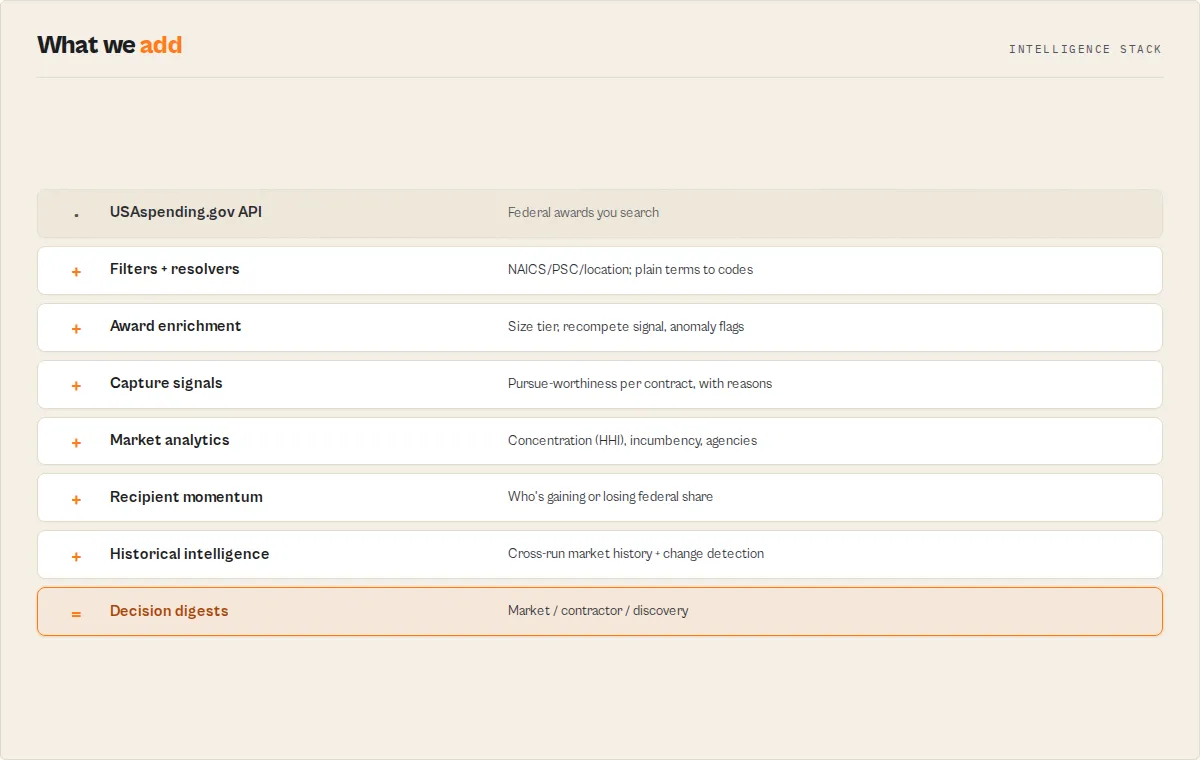Click the plus icon beside Historical intelligence

pyautogui.click(x=76, y=557)
